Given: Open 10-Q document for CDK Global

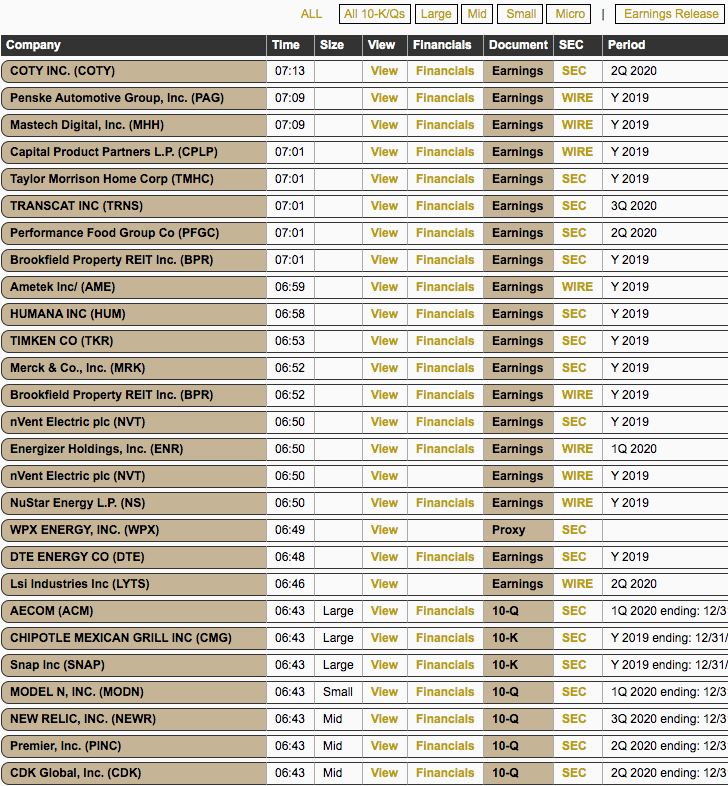Looking at the screenshot, I should [518, 773].
